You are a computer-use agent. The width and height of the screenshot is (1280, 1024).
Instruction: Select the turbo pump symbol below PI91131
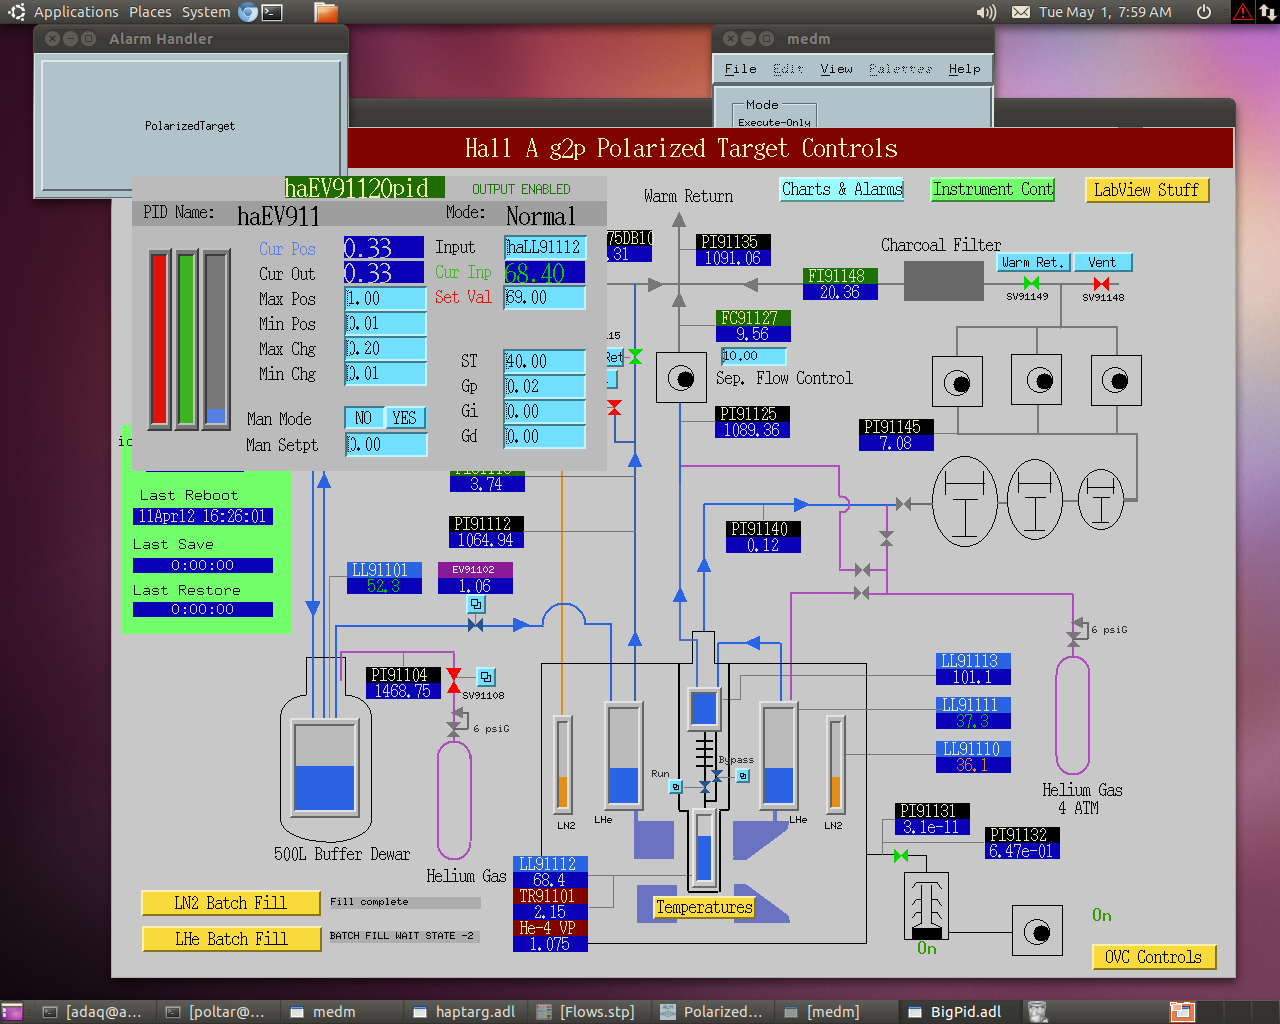pos(926,906)
